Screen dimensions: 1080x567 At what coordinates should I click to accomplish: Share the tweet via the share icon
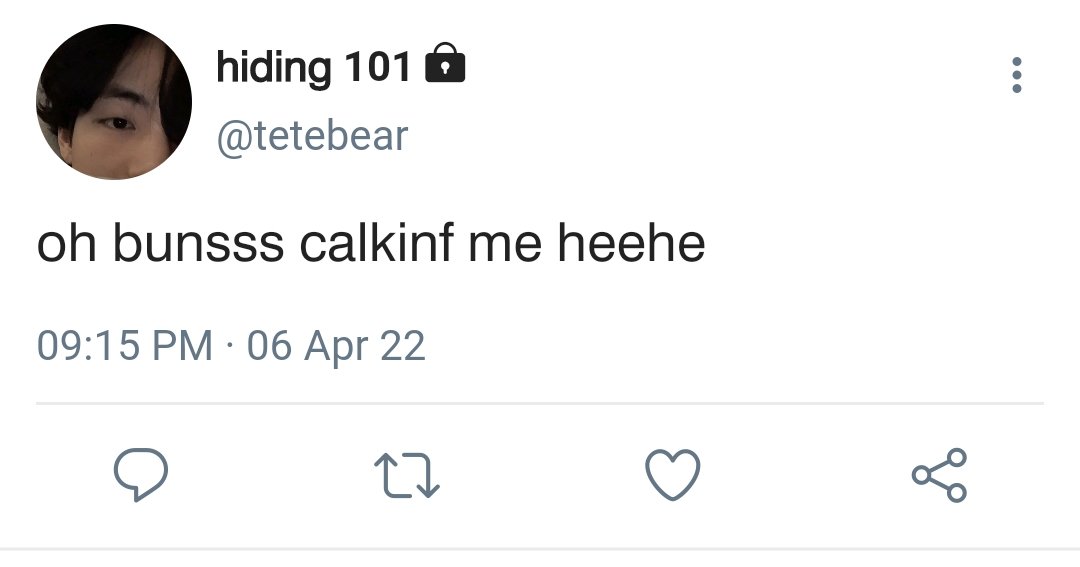click(x=939, y=474)
